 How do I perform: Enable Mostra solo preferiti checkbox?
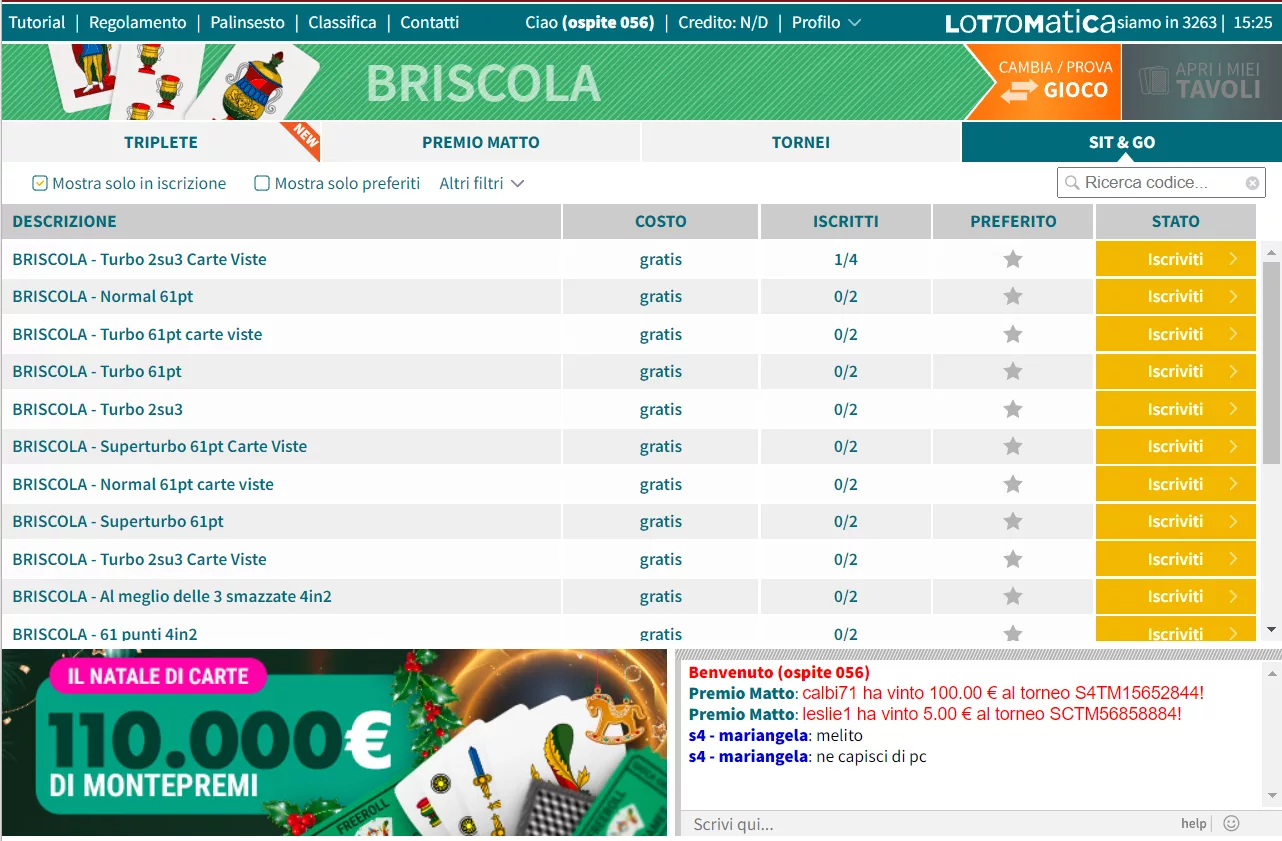(262, 183)
